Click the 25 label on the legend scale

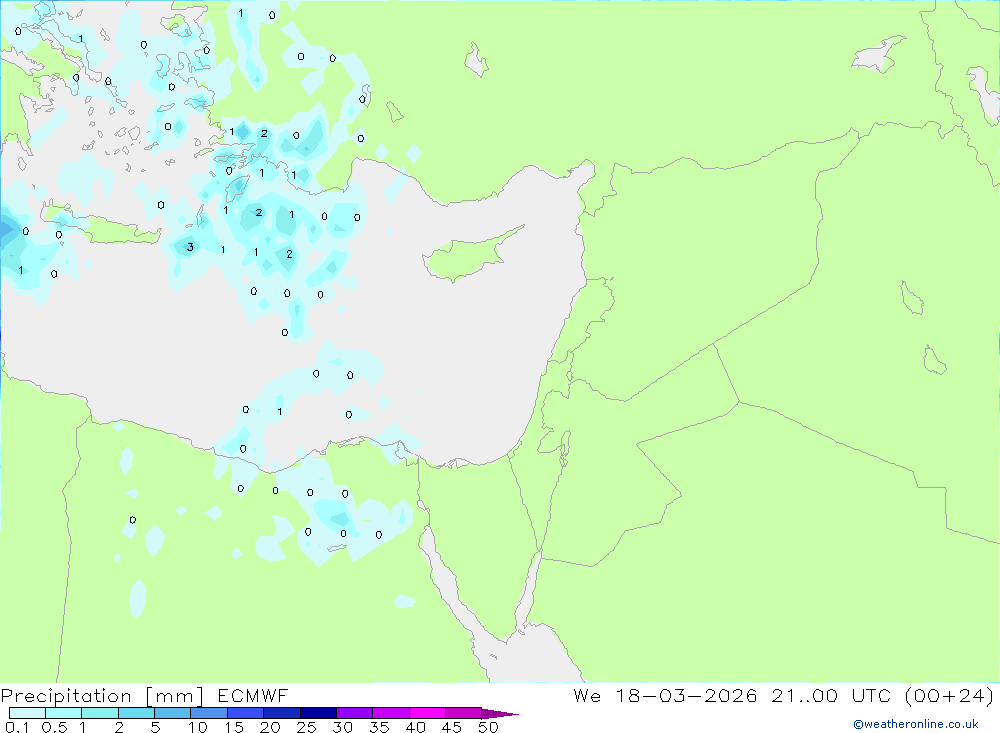coord(306,727)
